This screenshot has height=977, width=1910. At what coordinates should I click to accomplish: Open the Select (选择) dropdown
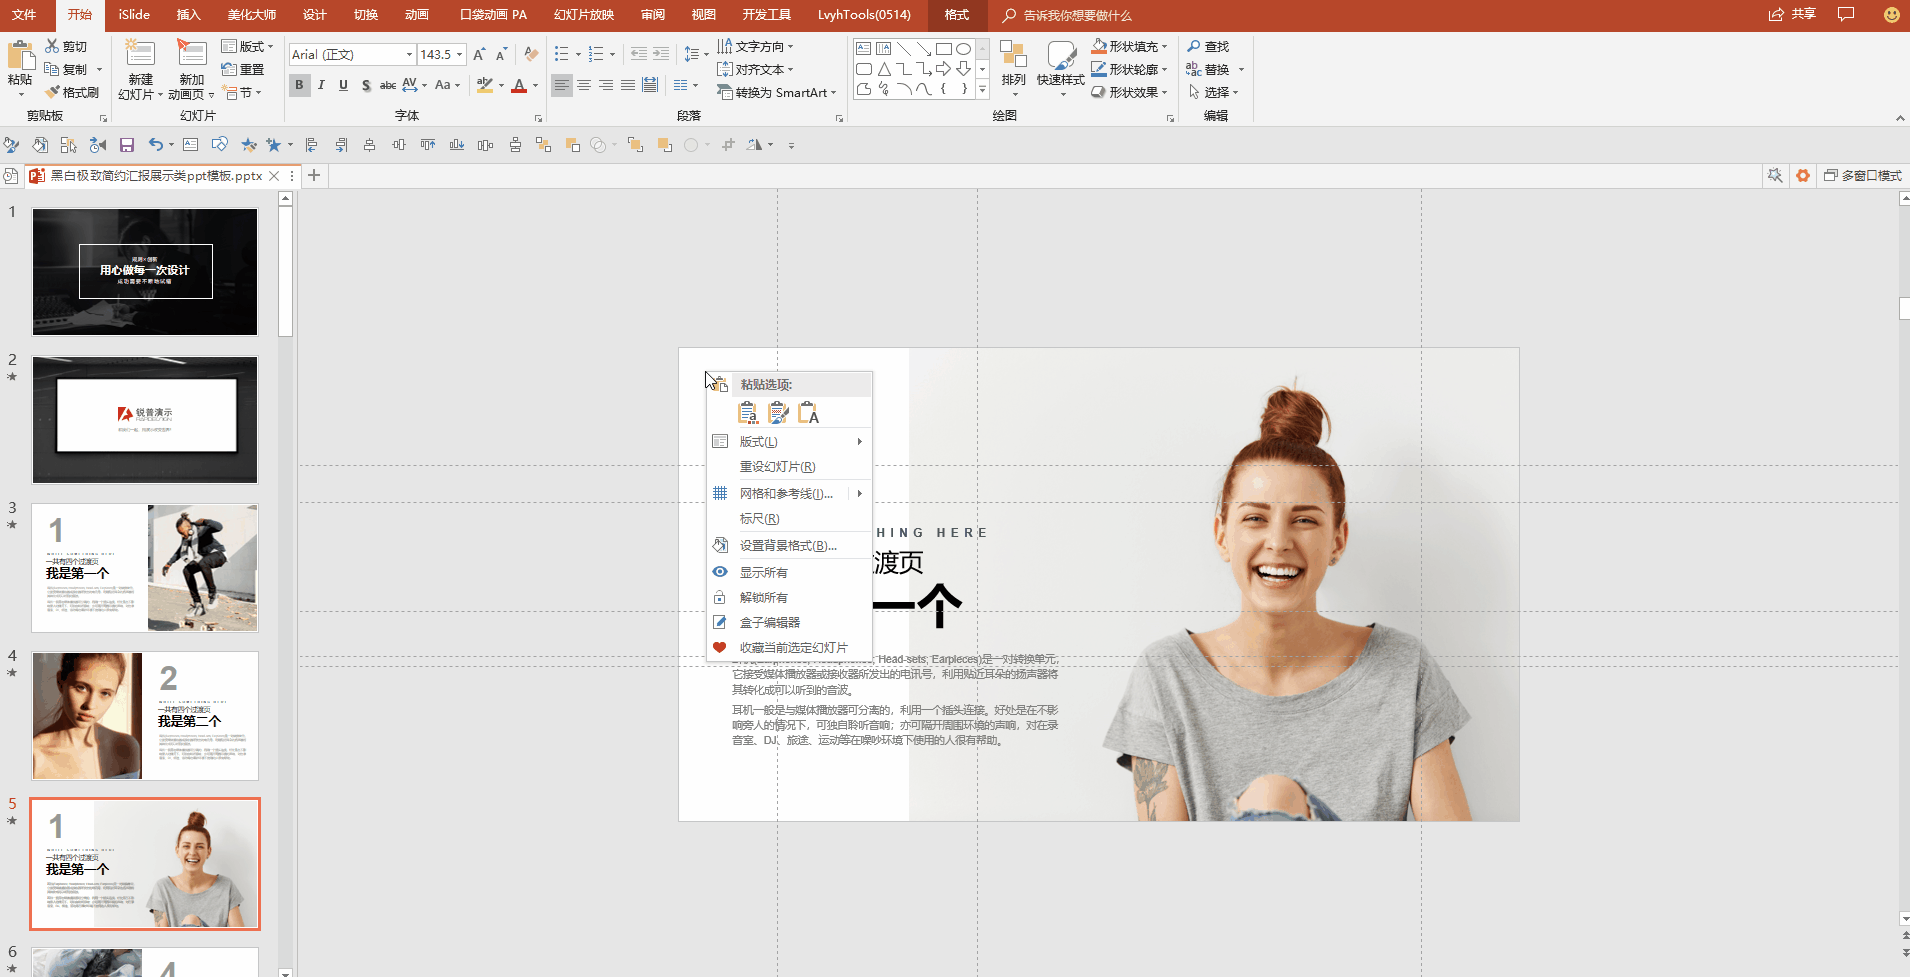1213,93
